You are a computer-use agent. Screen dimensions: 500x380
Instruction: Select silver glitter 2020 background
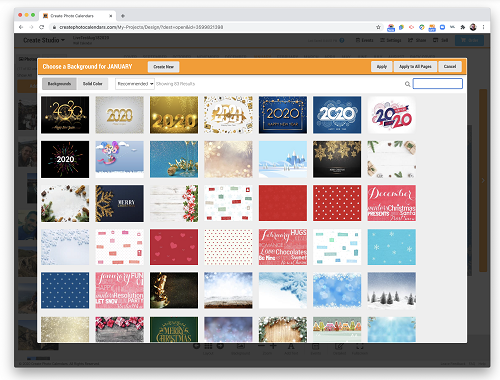[x=119, y=115]
